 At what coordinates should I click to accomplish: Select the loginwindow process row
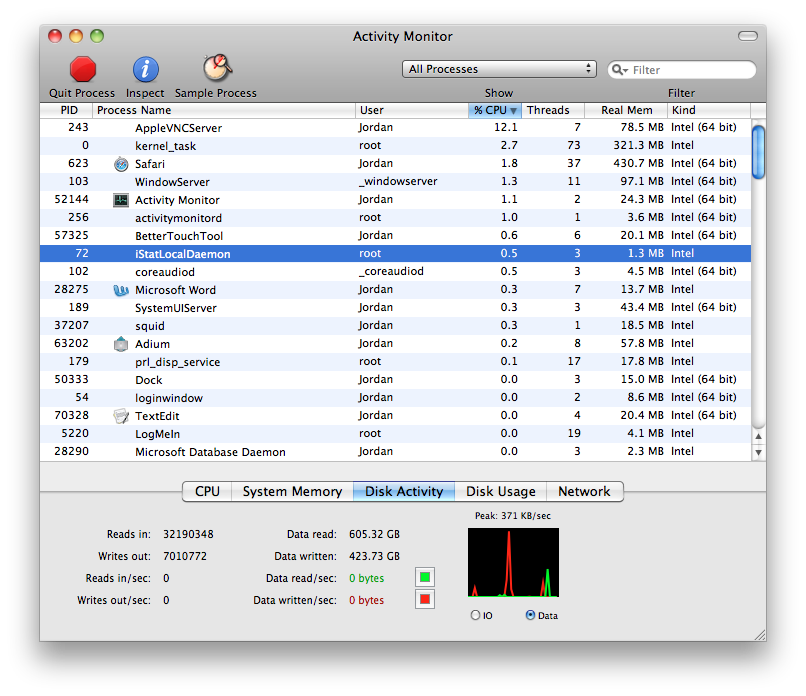[x=395, y=397]
